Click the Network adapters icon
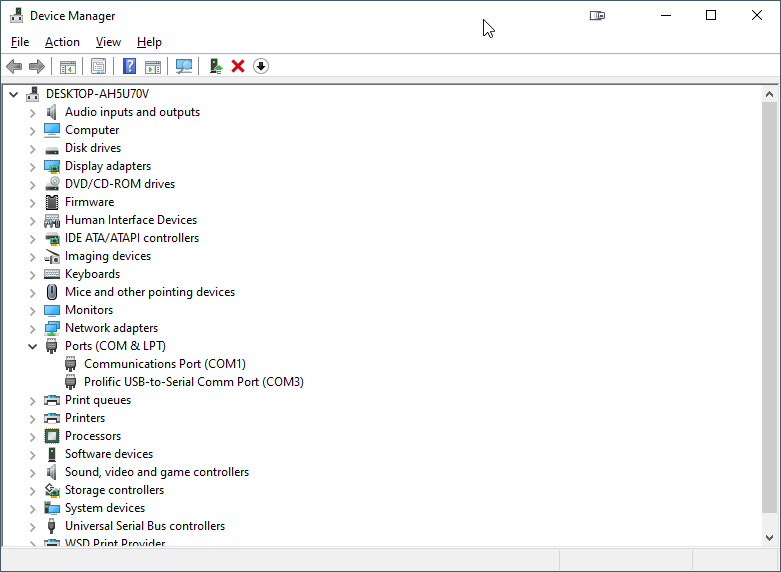Image resolution: width=781 pixels, height=572 pixels. pyautogui.click(x=52, y=328)
